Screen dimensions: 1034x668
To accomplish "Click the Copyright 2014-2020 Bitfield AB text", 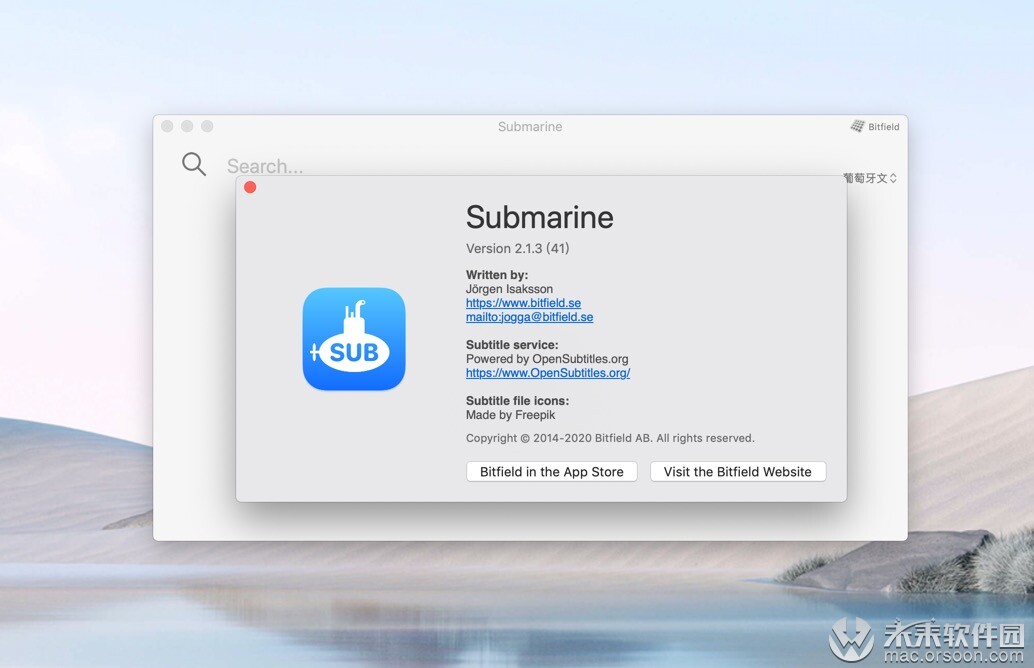I will click(610, 438).
